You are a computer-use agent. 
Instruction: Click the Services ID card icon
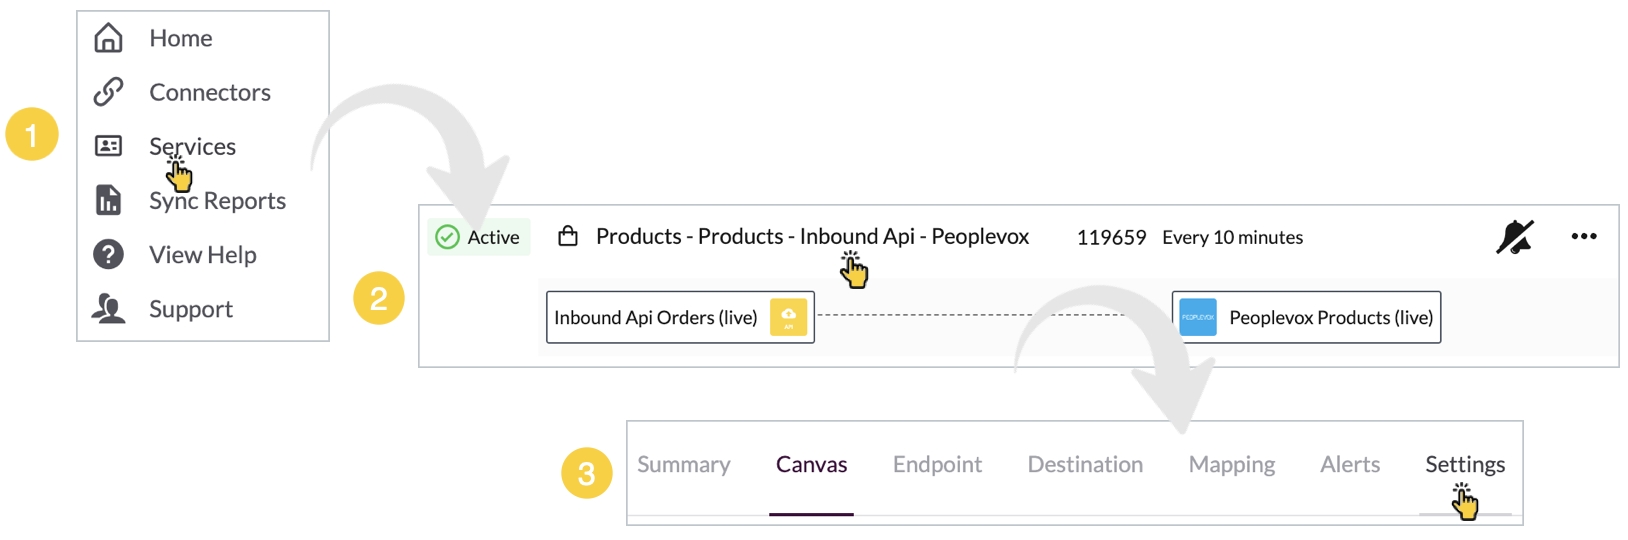point(108,146)
